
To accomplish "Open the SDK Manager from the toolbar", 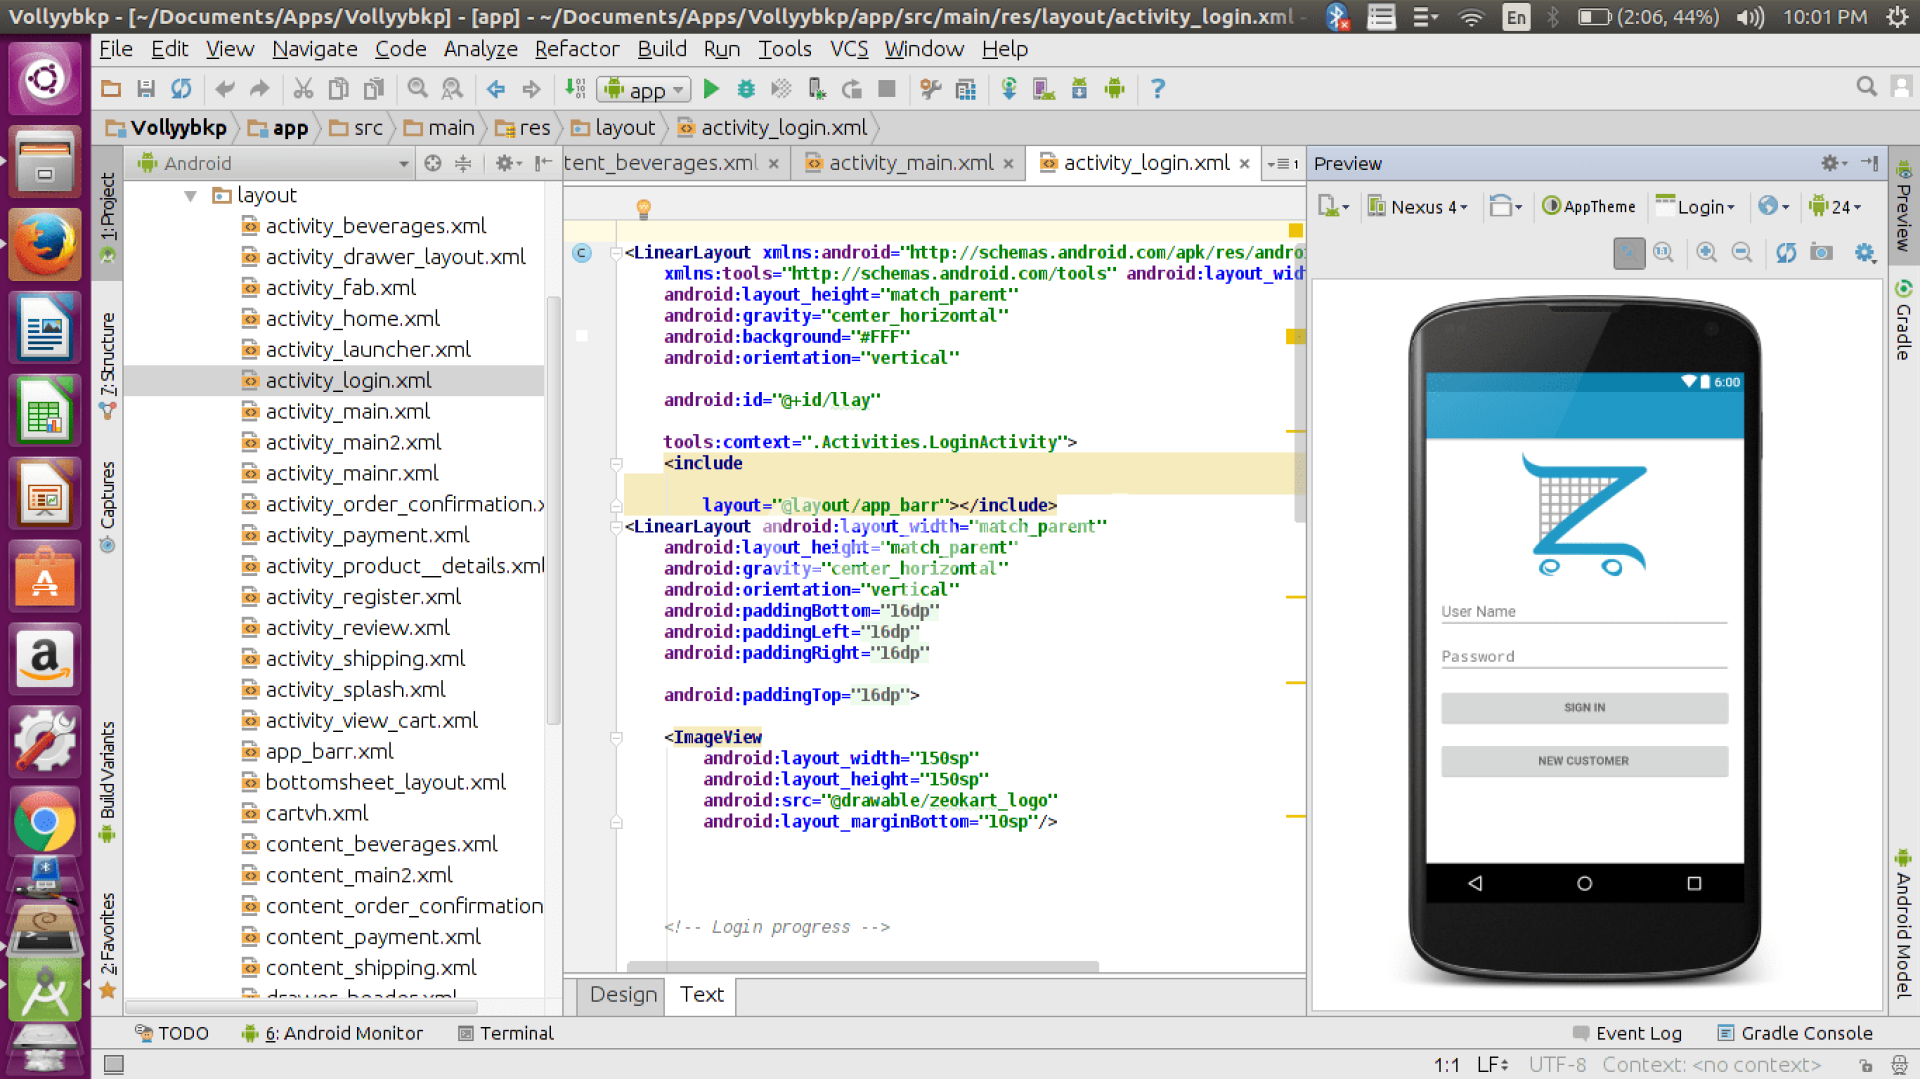I will coord(1079,89).
